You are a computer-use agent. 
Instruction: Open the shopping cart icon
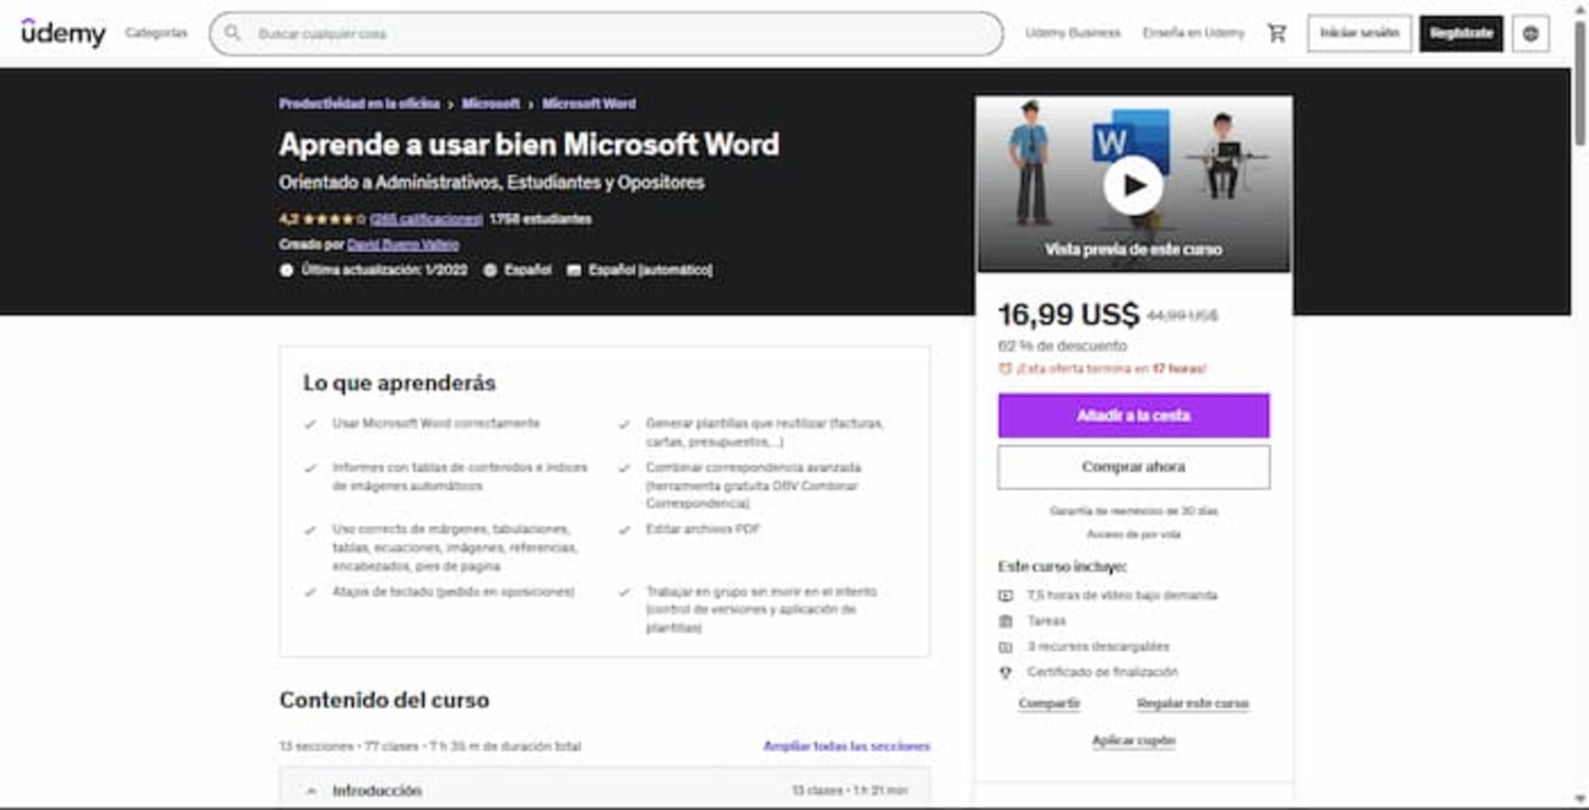pyautogui.click(x=1277, y=33)
